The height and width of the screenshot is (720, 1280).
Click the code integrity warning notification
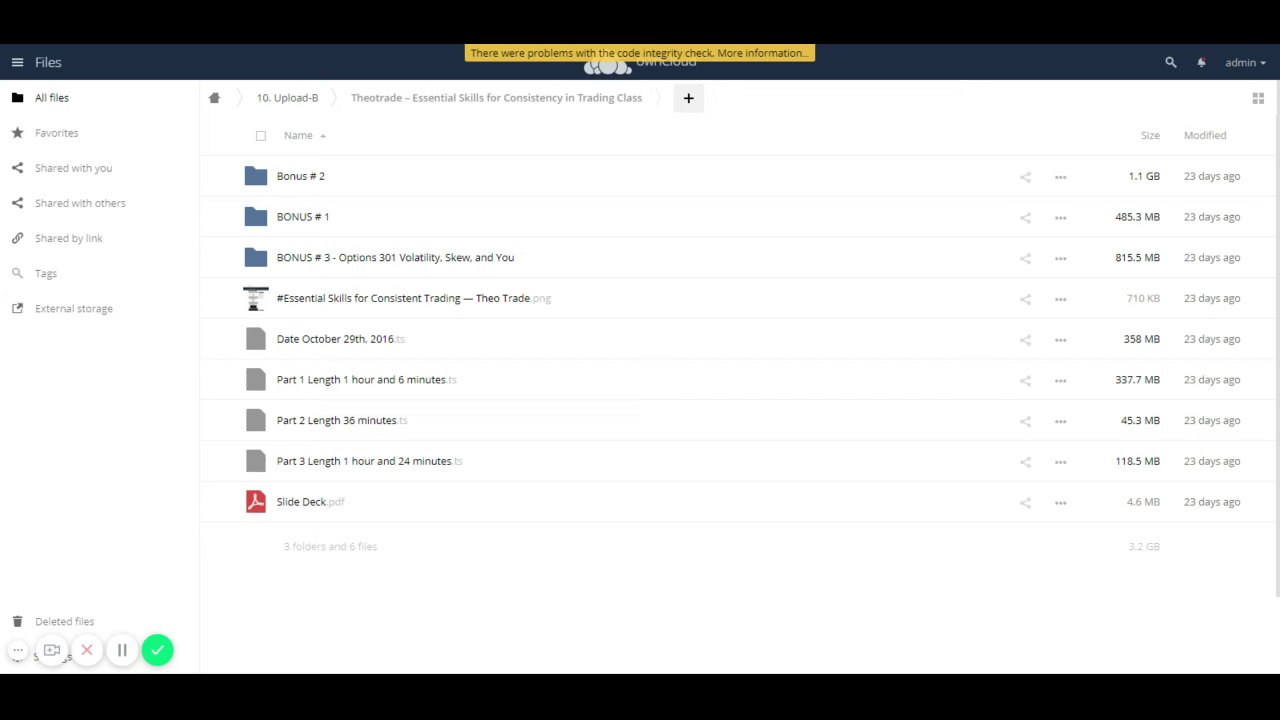[640, 53]
